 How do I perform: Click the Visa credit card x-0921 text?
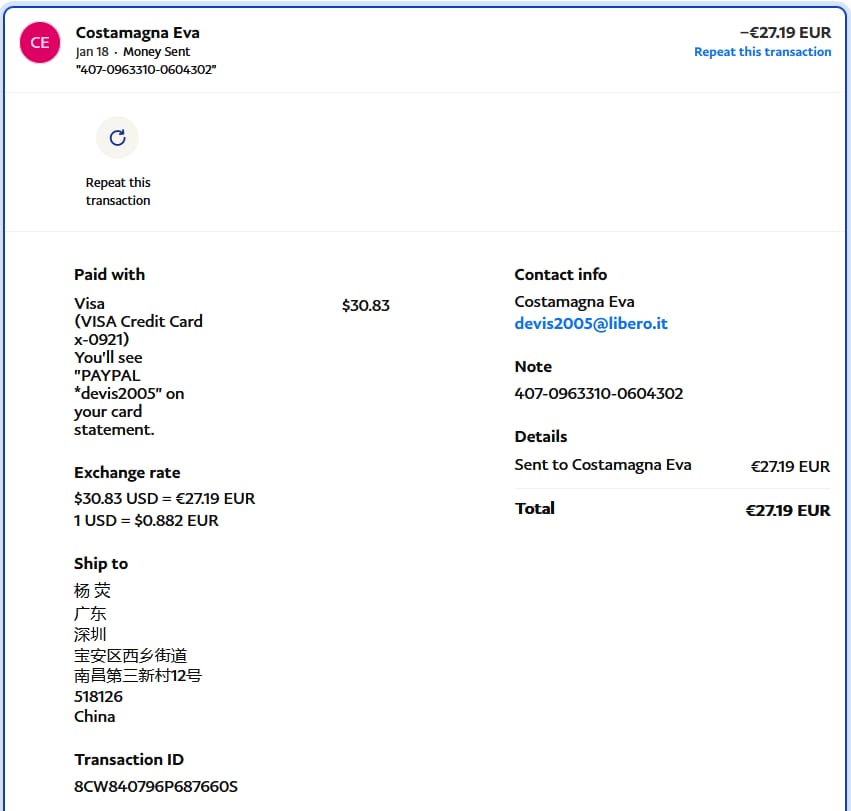(138, 321)
